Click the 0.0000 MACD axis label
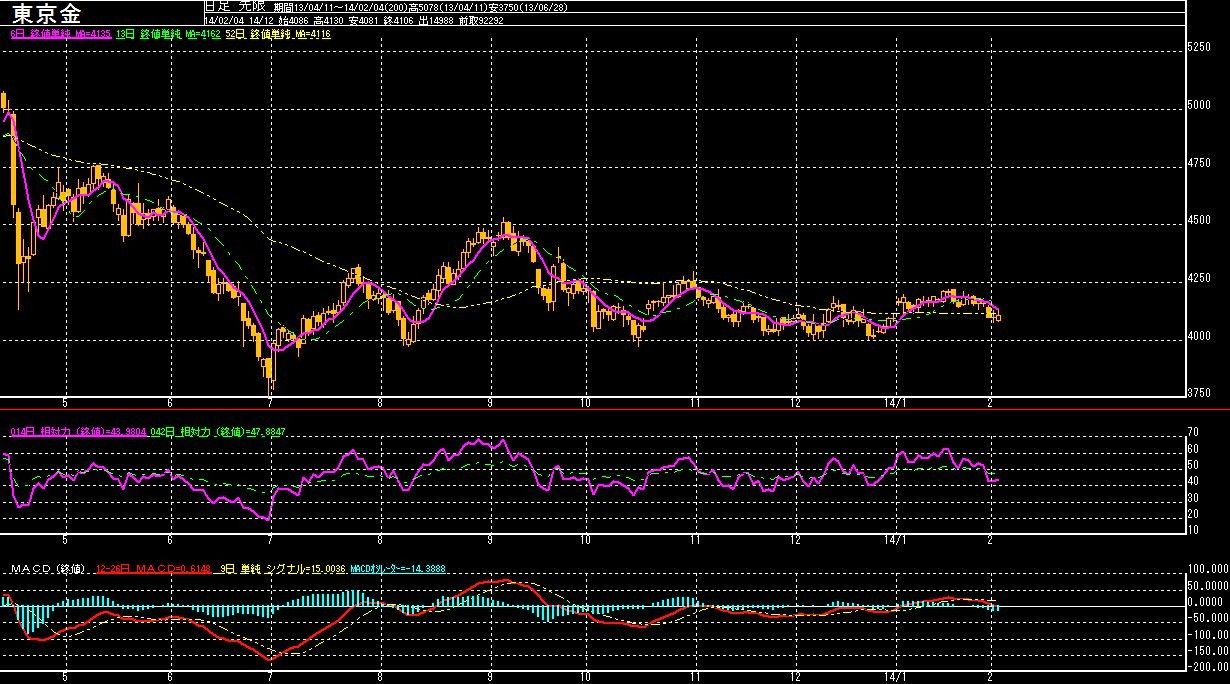The image size is (1230, 684). click(1207, 602)
